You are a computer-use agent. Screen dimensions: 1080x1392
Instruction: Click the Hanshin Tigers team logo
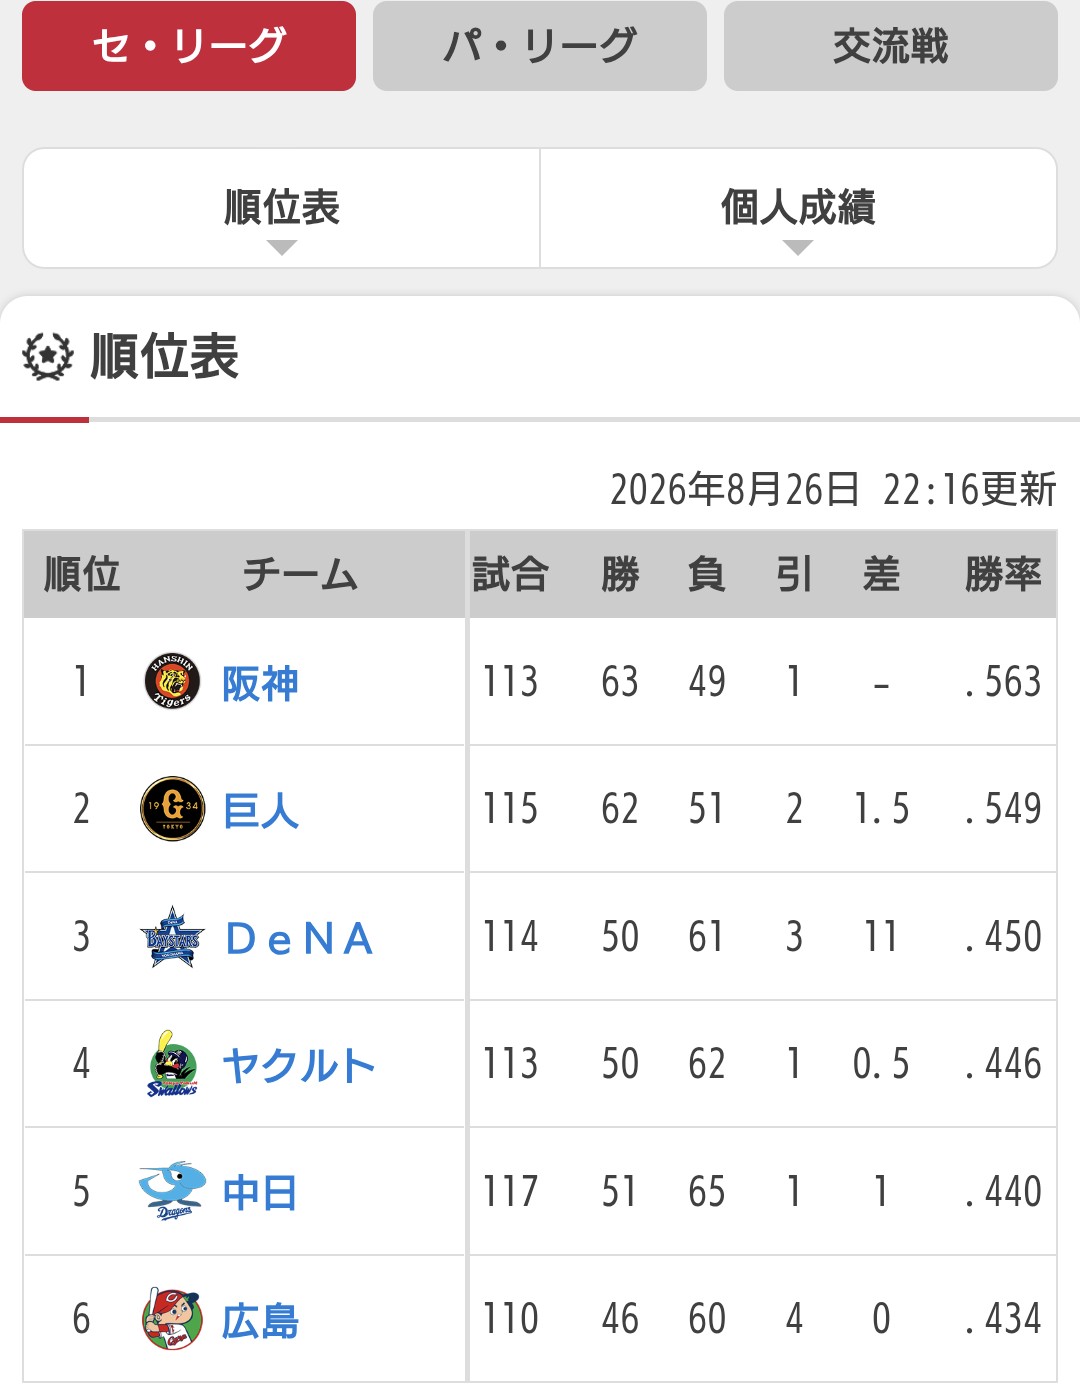(172, 682)
